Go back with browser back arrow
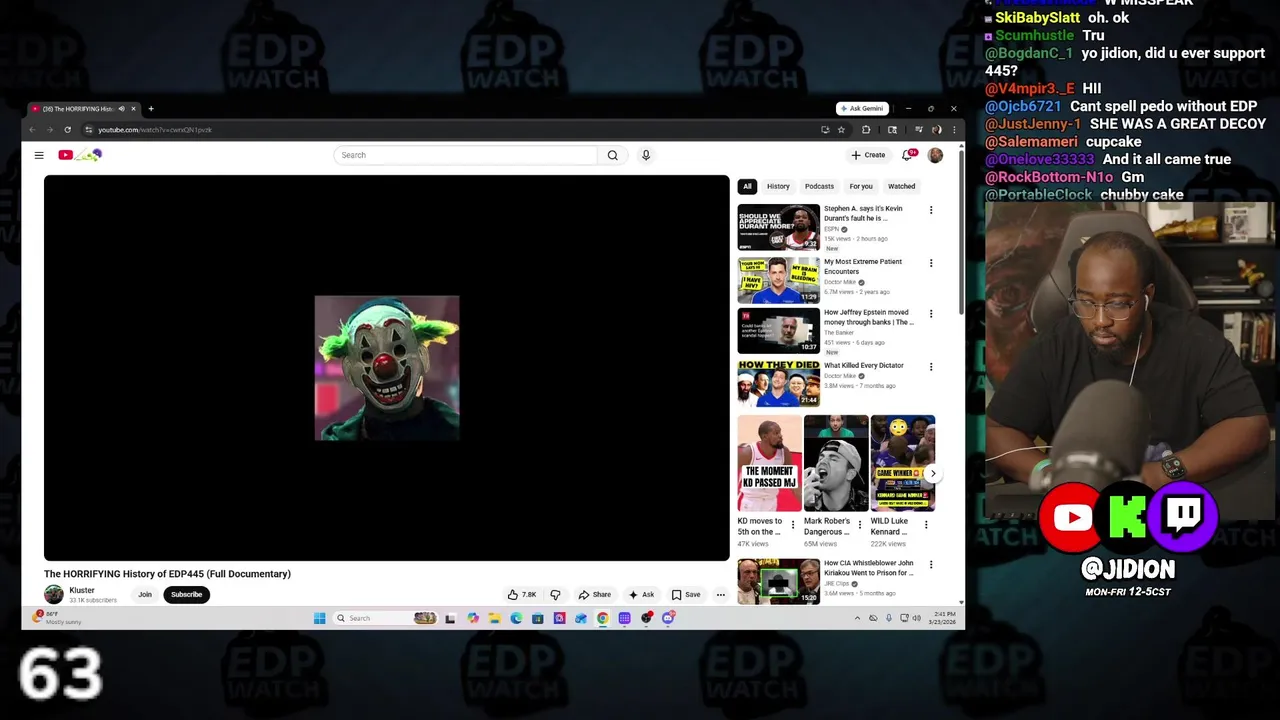Image resolution: width=1280 pixels, height=720 pixels. (32, 129)
